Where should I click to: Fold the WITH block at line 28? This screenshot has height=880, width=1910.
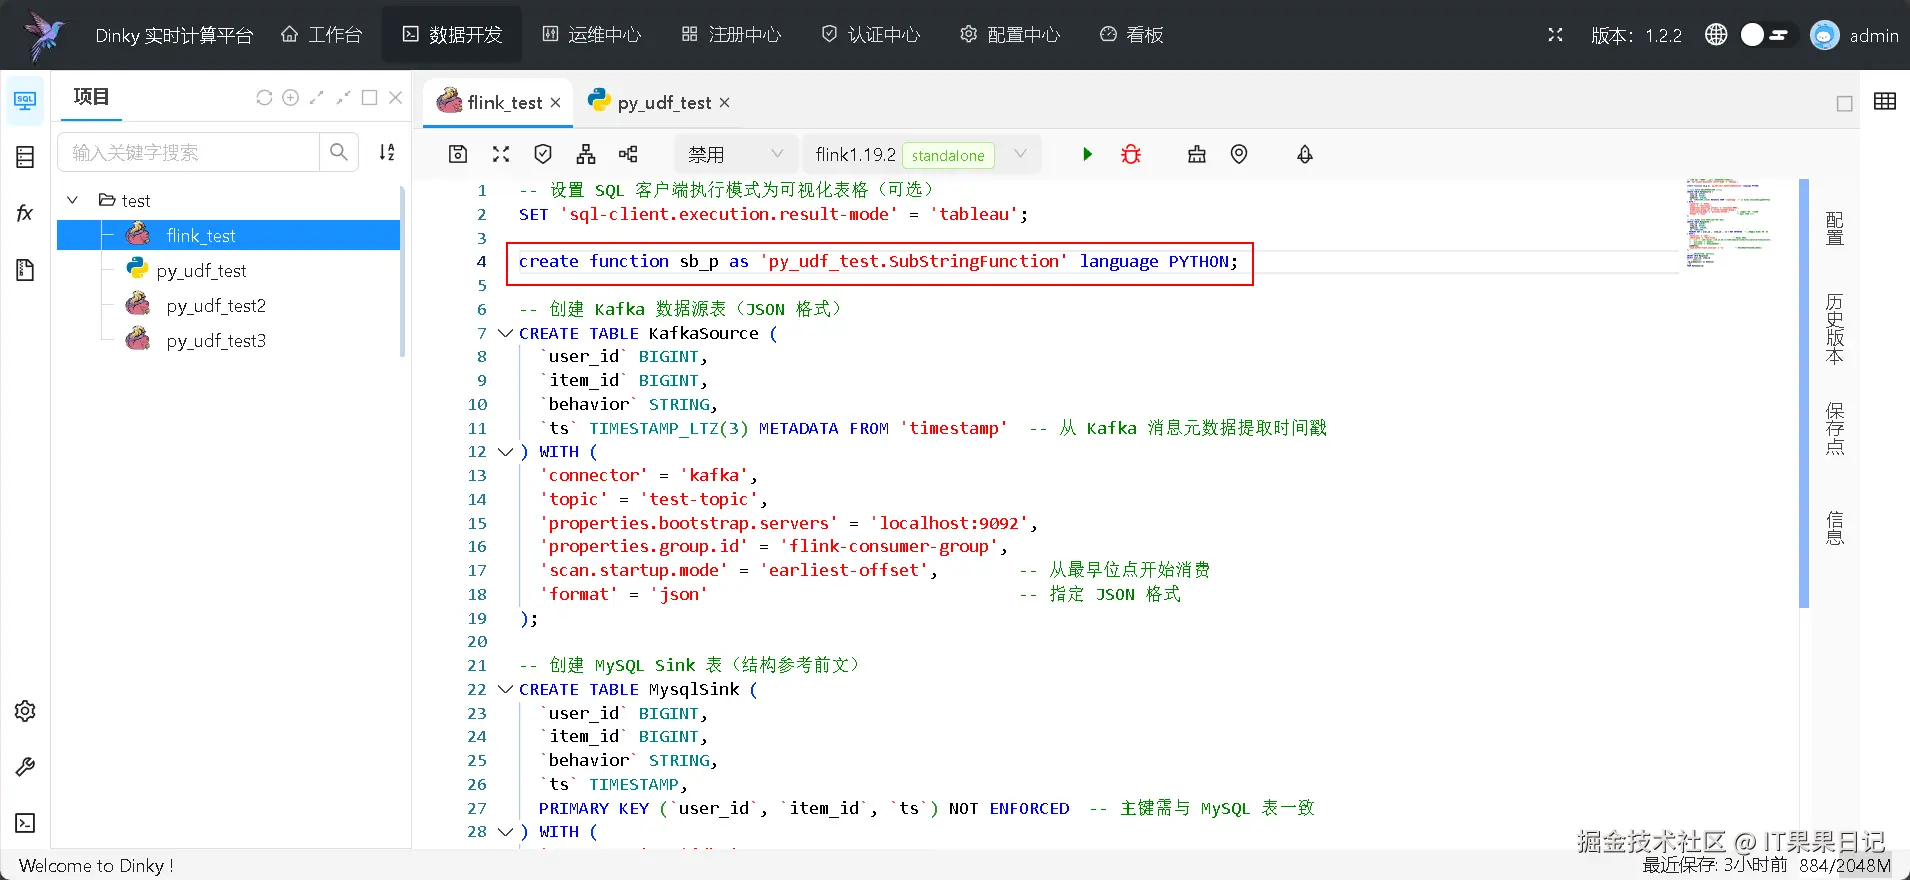(x=505, y=832)
